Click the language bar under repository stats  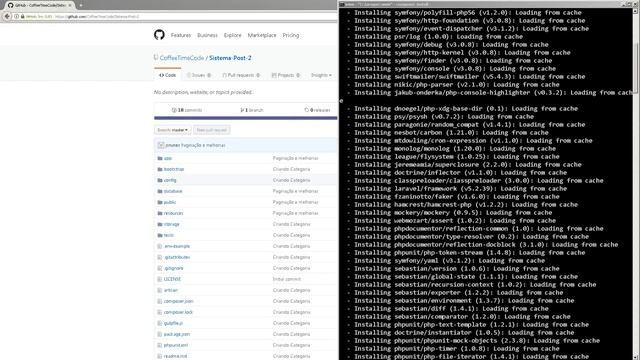tap(246, 118)
